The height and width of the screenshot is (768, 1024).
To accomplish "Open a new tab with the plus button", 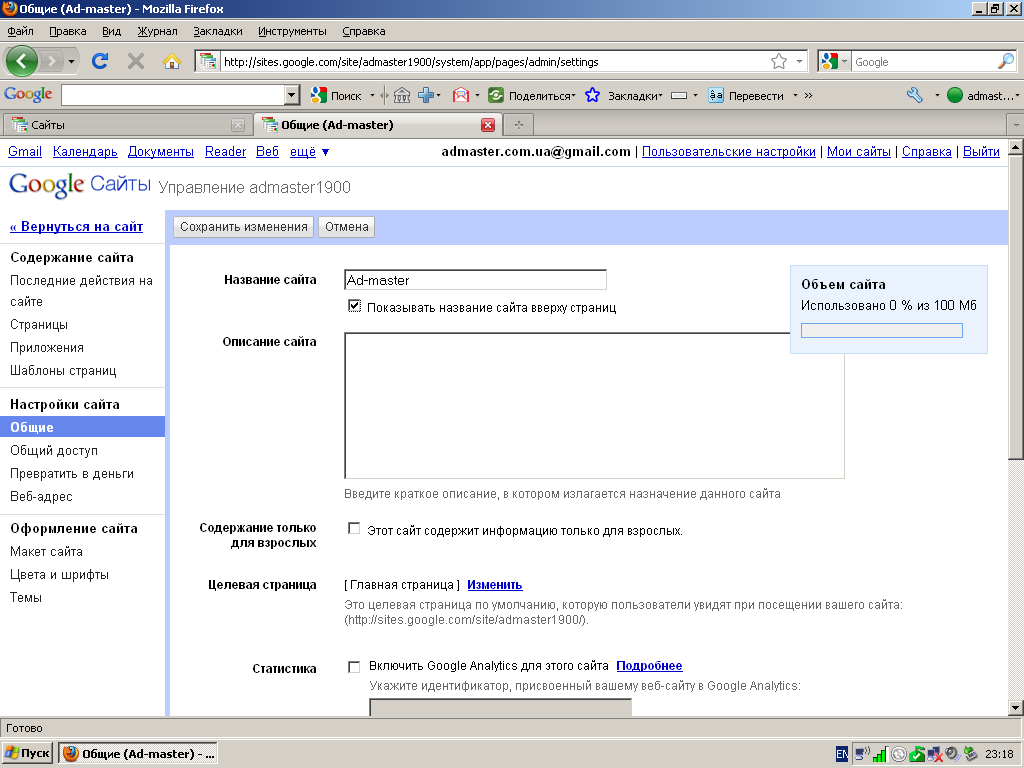I will (519, 124).
